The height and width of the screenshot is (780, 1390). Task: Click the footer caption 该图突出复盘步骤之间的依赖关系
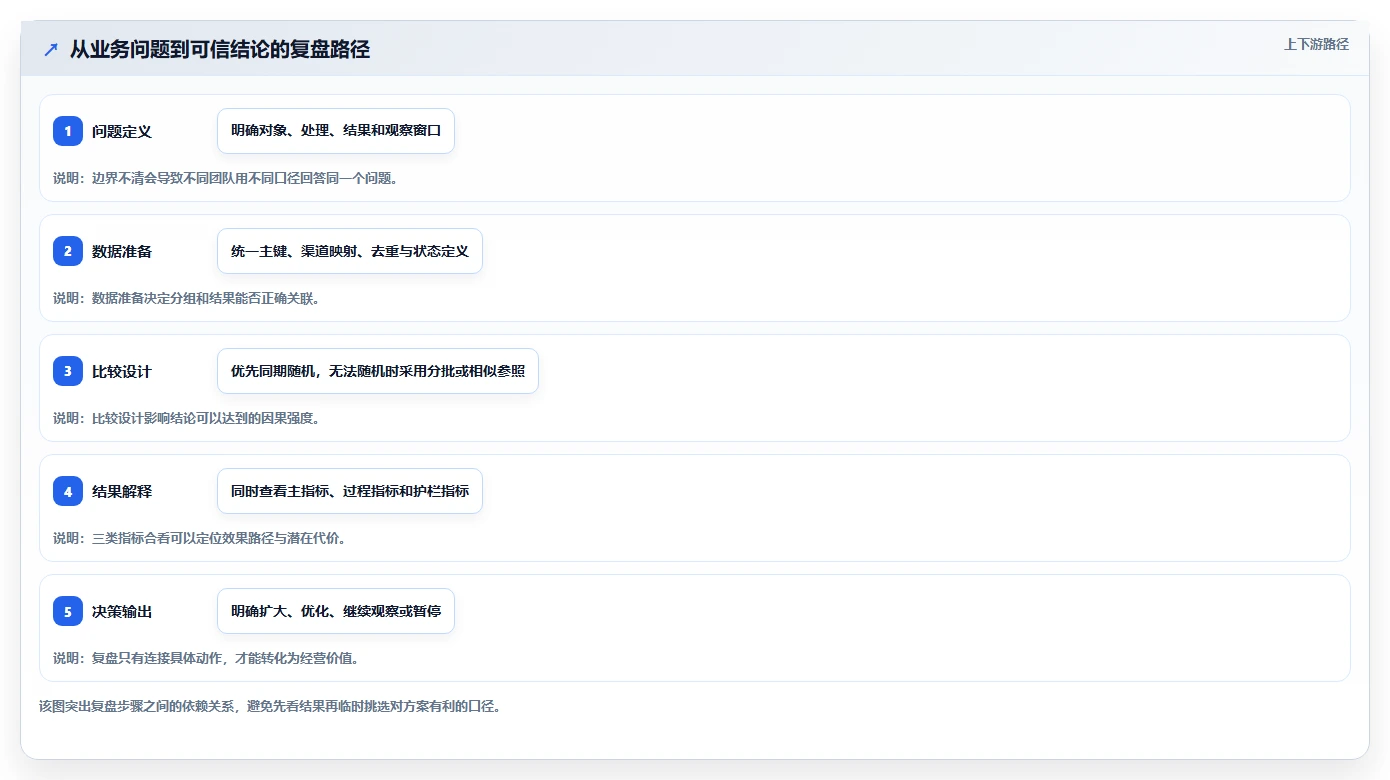pos(269,706)
